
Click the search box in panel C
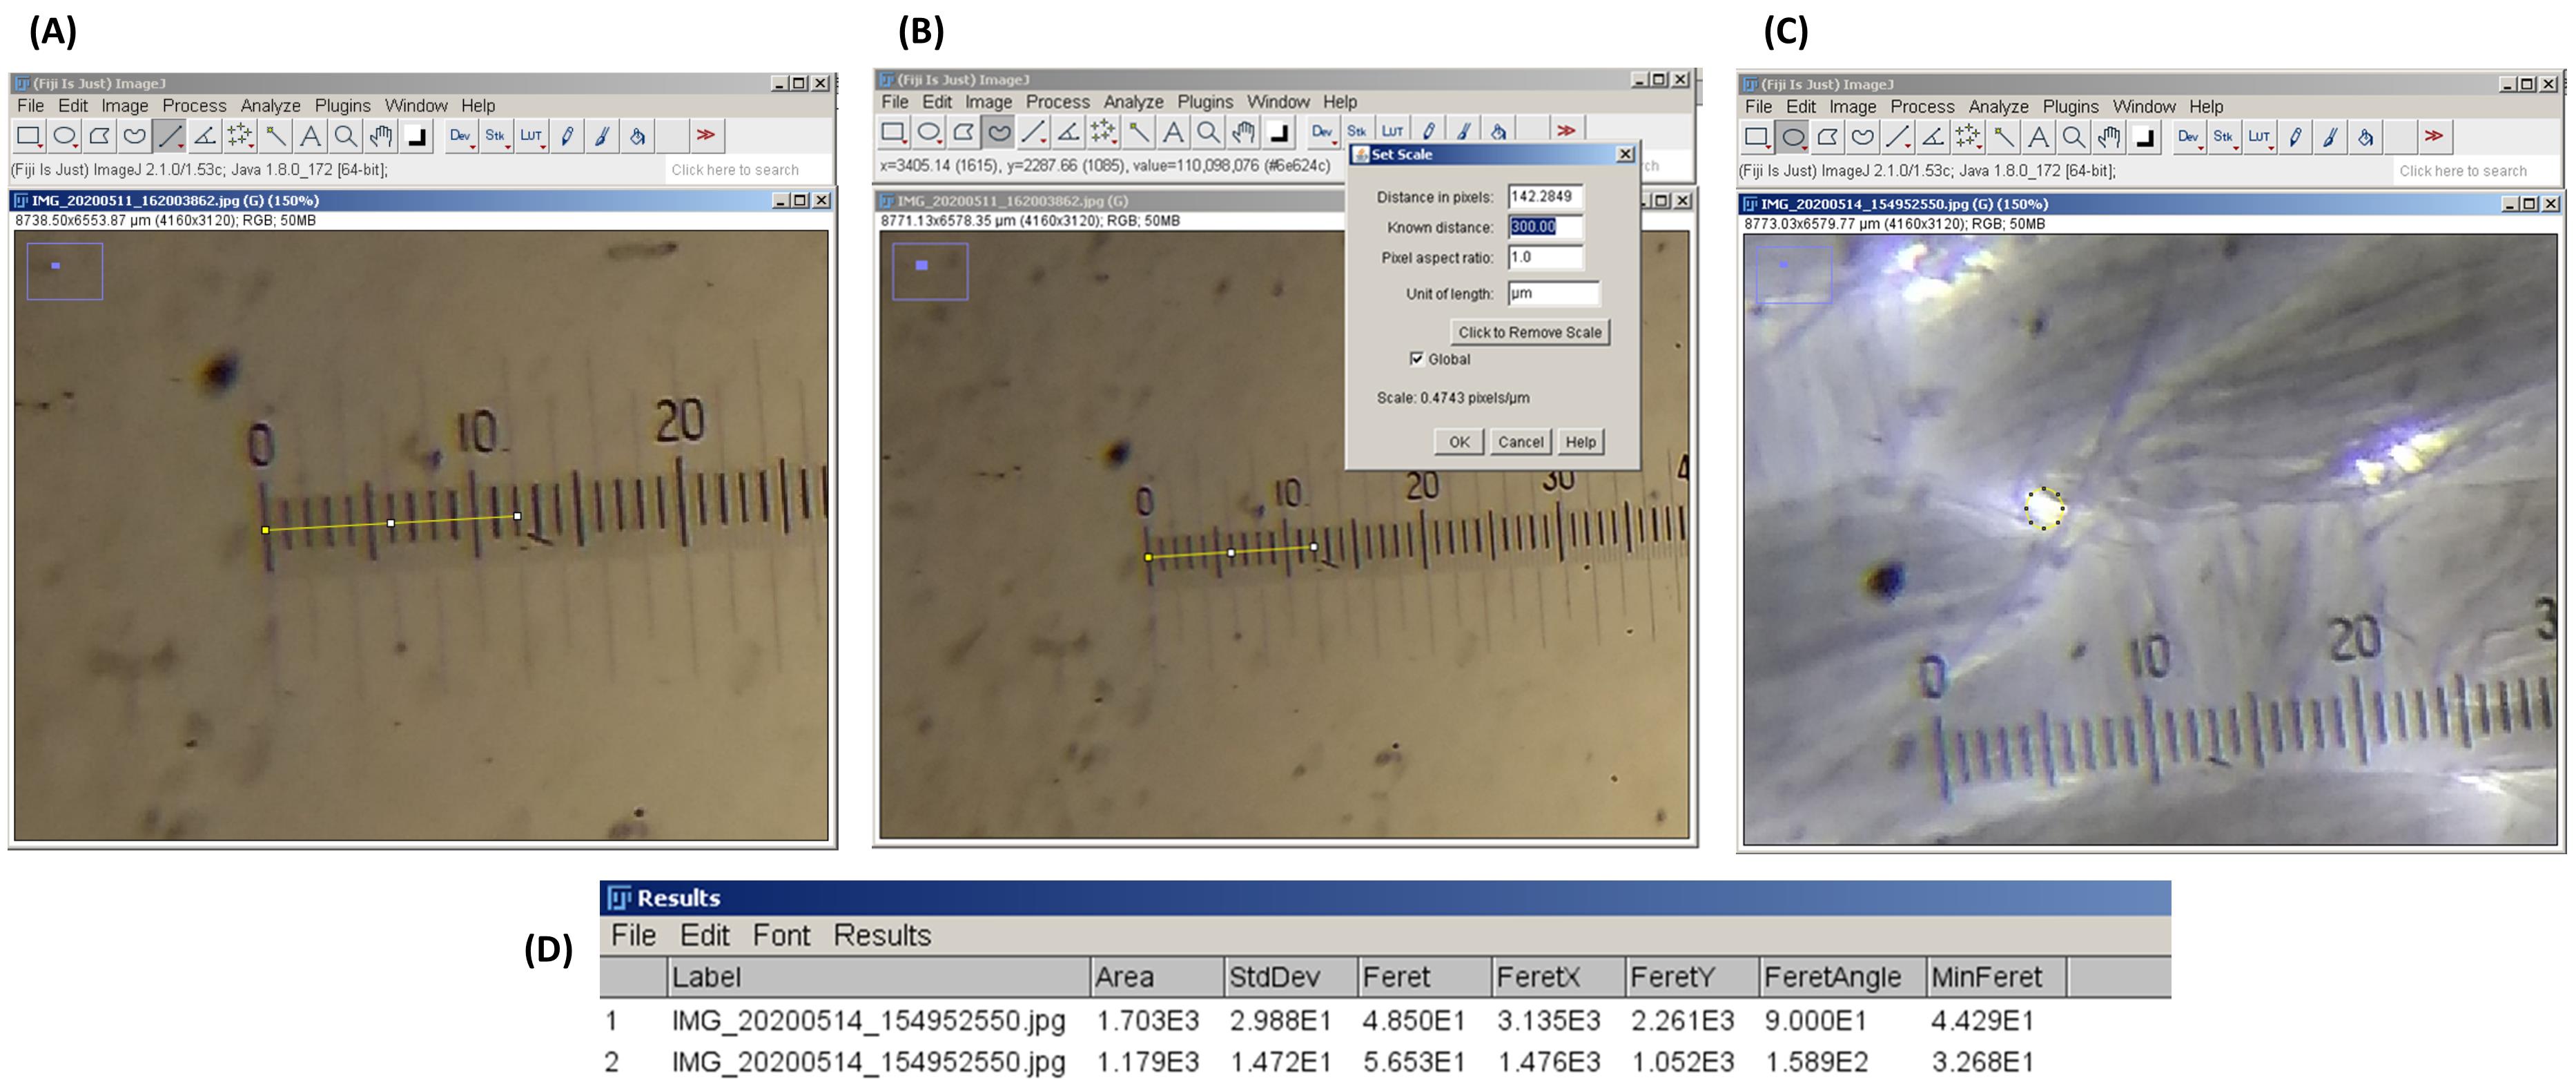[2476, 171]
